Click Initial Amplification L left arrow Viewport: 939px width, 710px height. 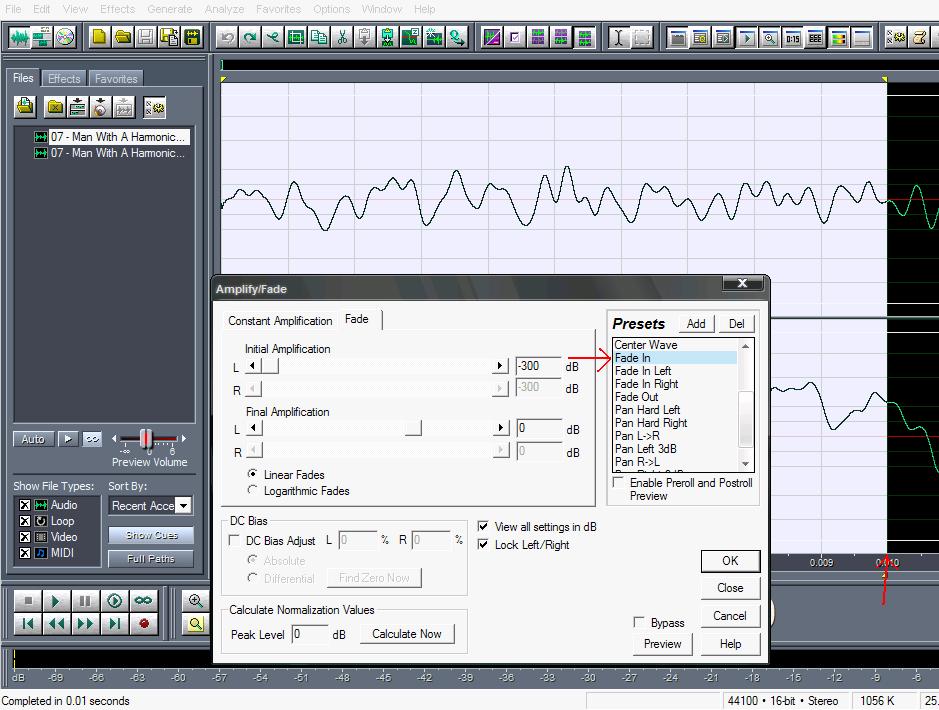pyautogui.click(x=253, y=366)
